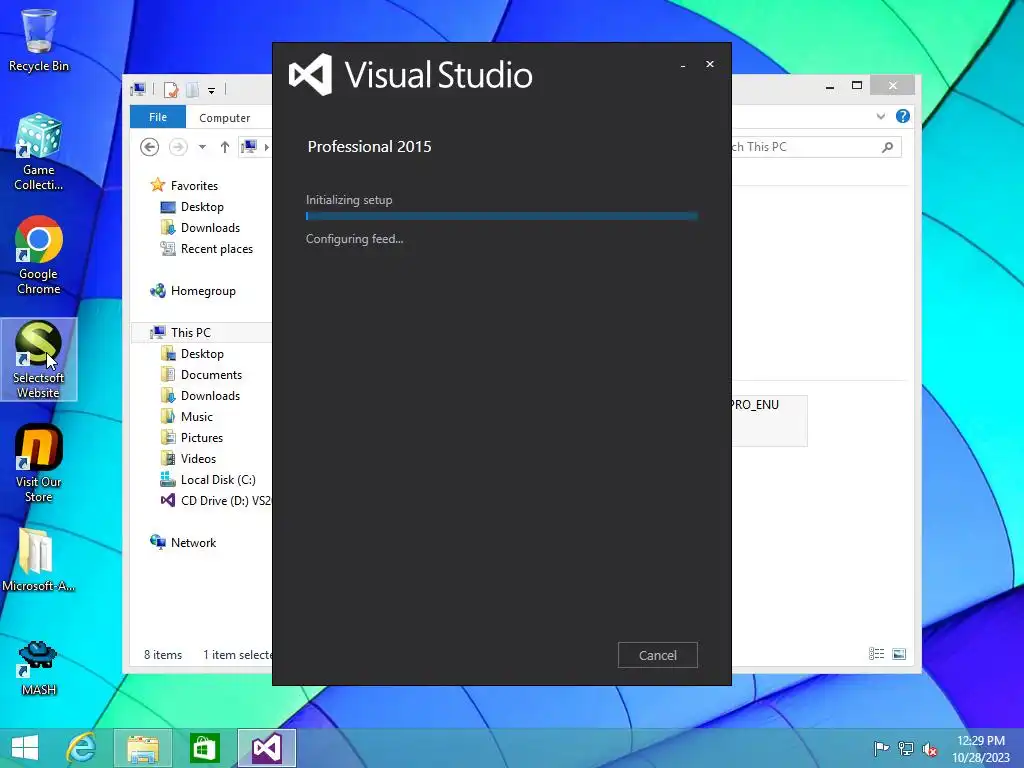Select the Visit Our Store shortcut
The image size is (1024, 768).
click(x=39, y=464)
